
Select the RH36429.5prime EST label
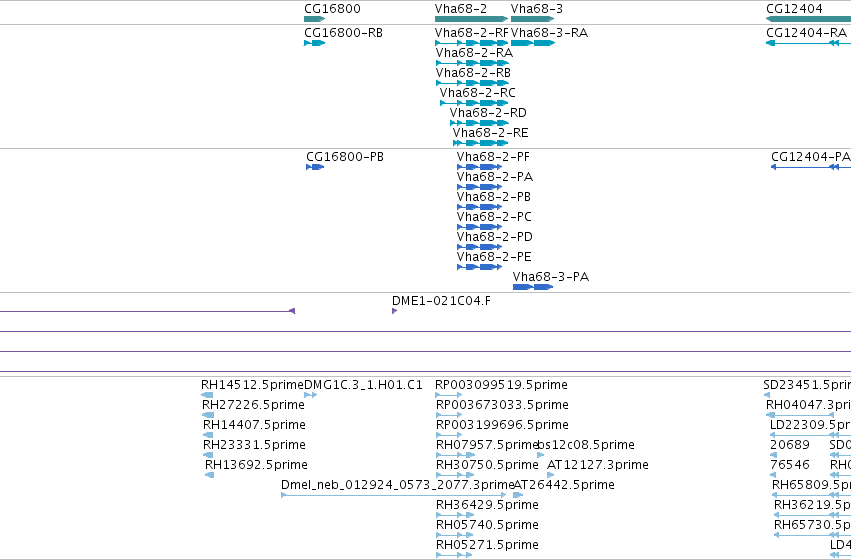[487, 505]
